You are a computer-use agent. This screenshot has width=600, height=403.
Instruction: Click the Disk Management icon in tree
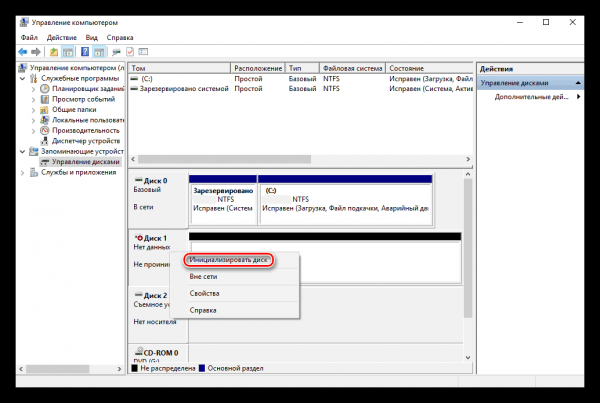45,162
